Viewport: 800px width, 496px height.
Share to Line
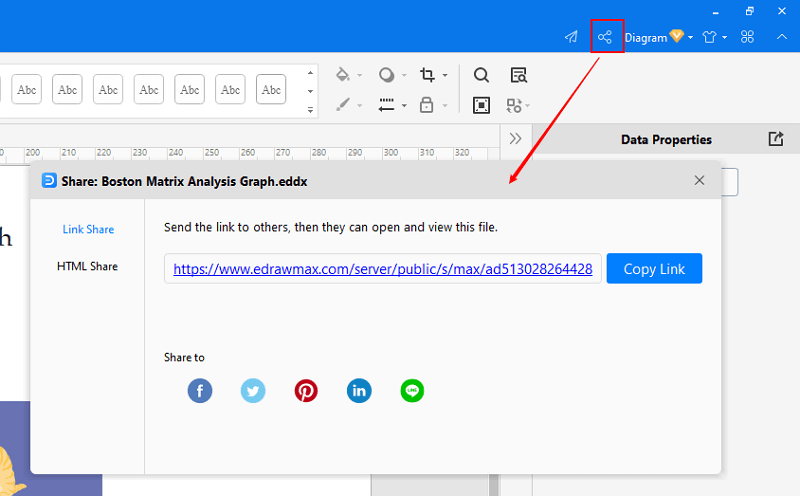pyautogui.click(x=412, y=391)
